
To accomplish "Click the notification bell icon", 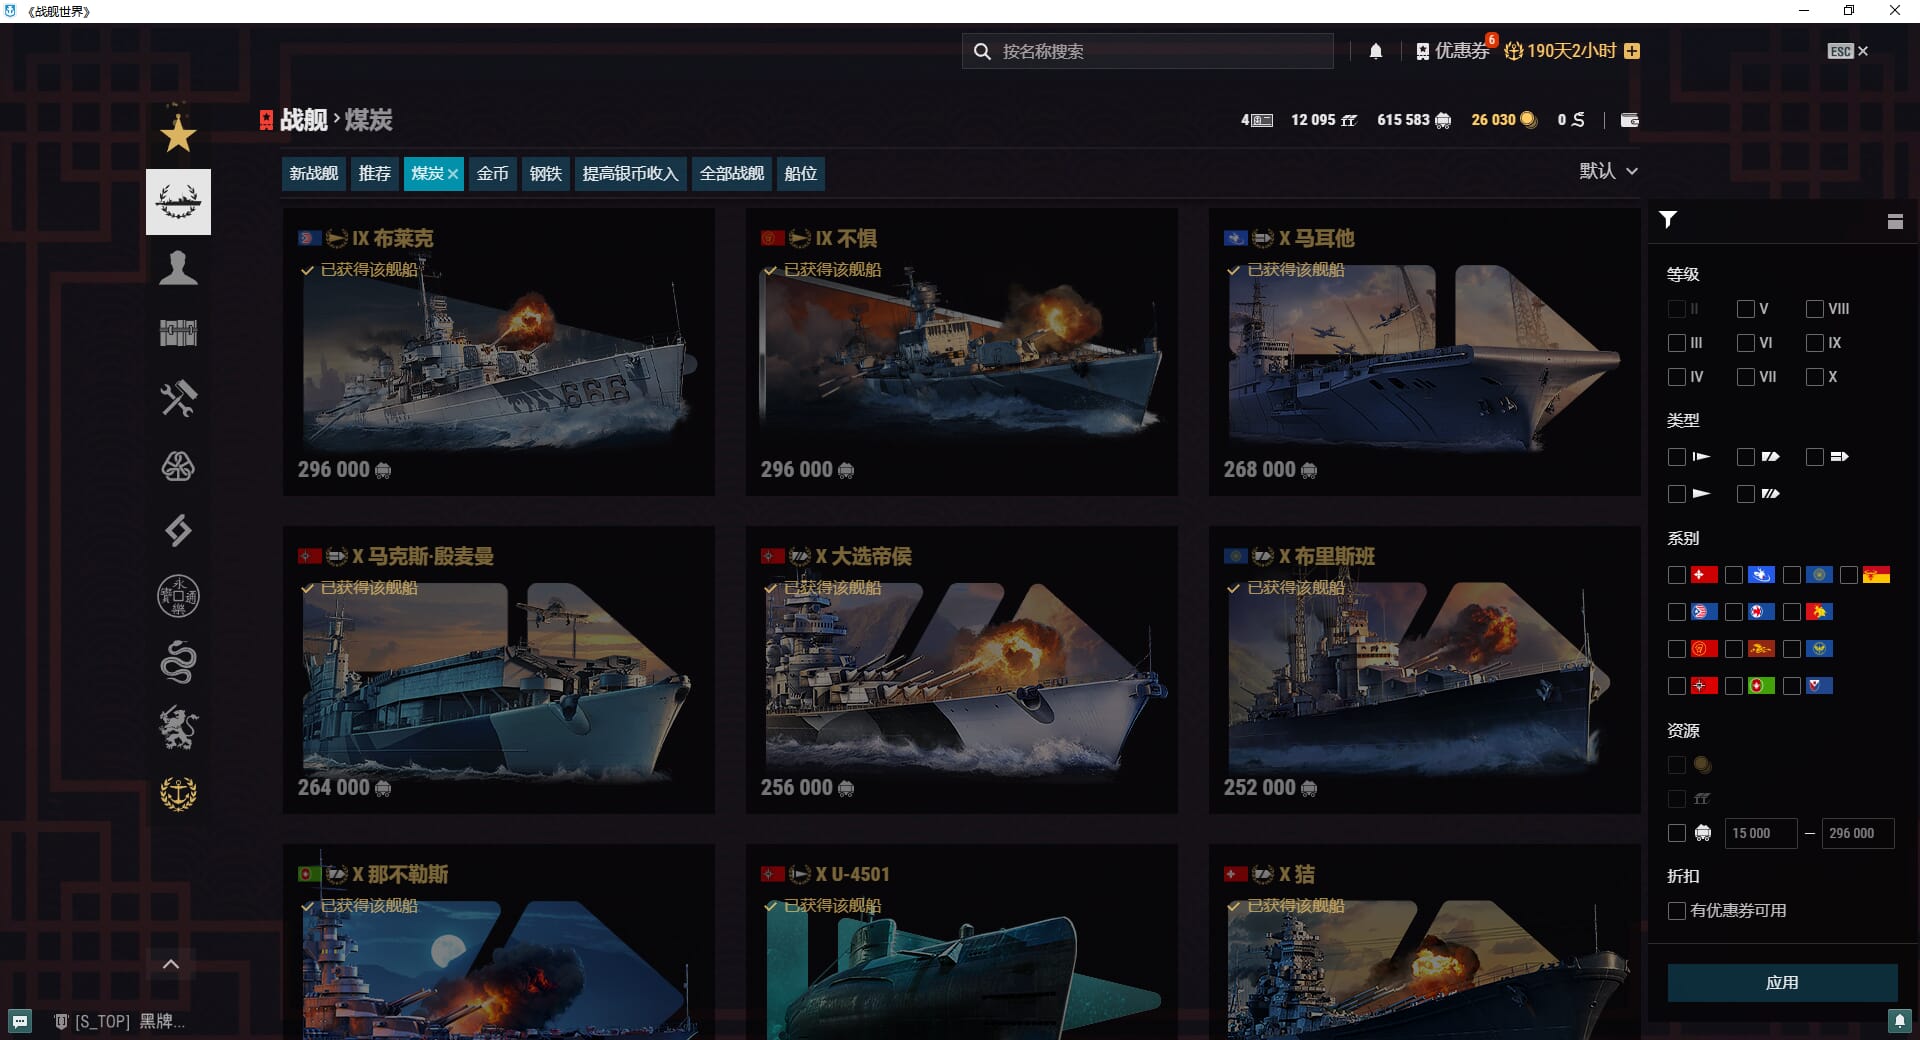I will click(x=1376, y=51).
